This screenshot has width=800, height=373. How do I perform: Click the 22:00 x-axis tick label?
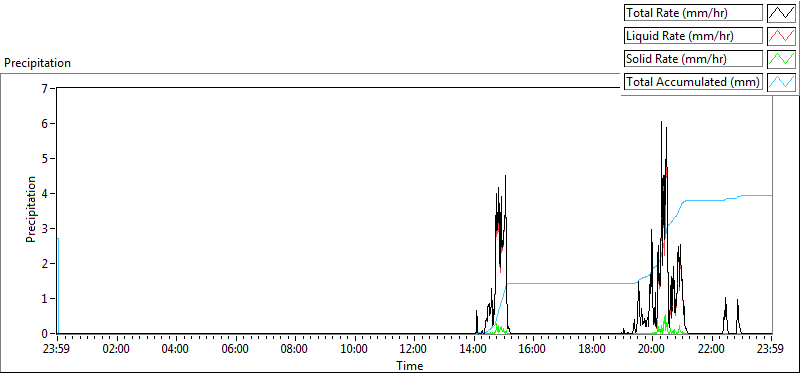pyautogui.click(x=711, y=350)
